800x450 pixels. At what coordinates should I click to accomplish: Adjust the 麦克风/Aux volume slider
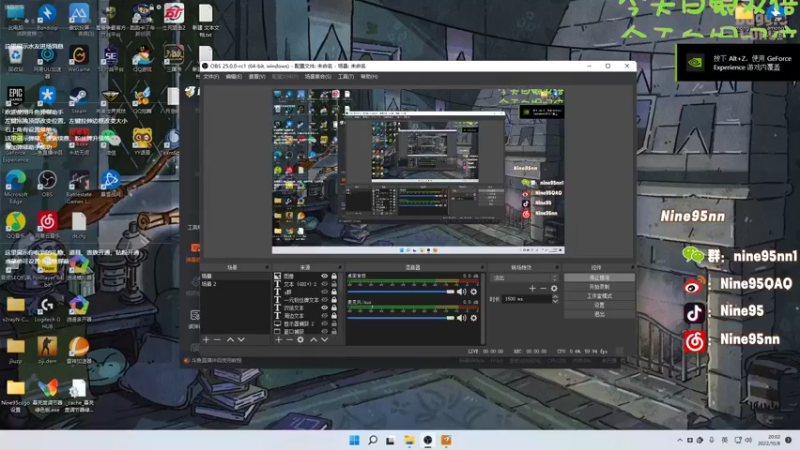point(401,318)
